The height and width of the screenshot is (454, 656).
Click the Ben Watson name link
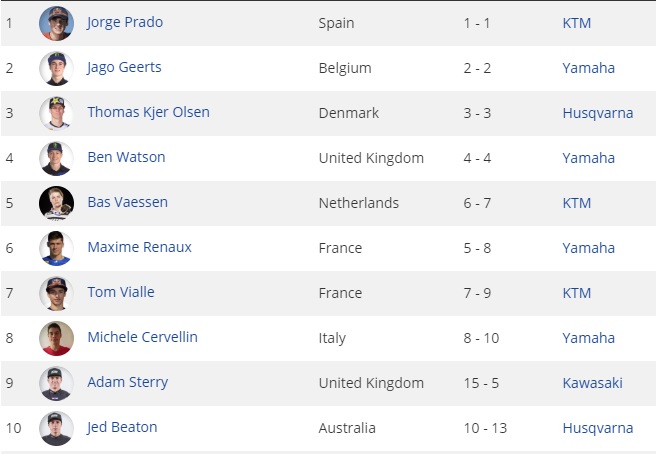click(x=126, y=157)
